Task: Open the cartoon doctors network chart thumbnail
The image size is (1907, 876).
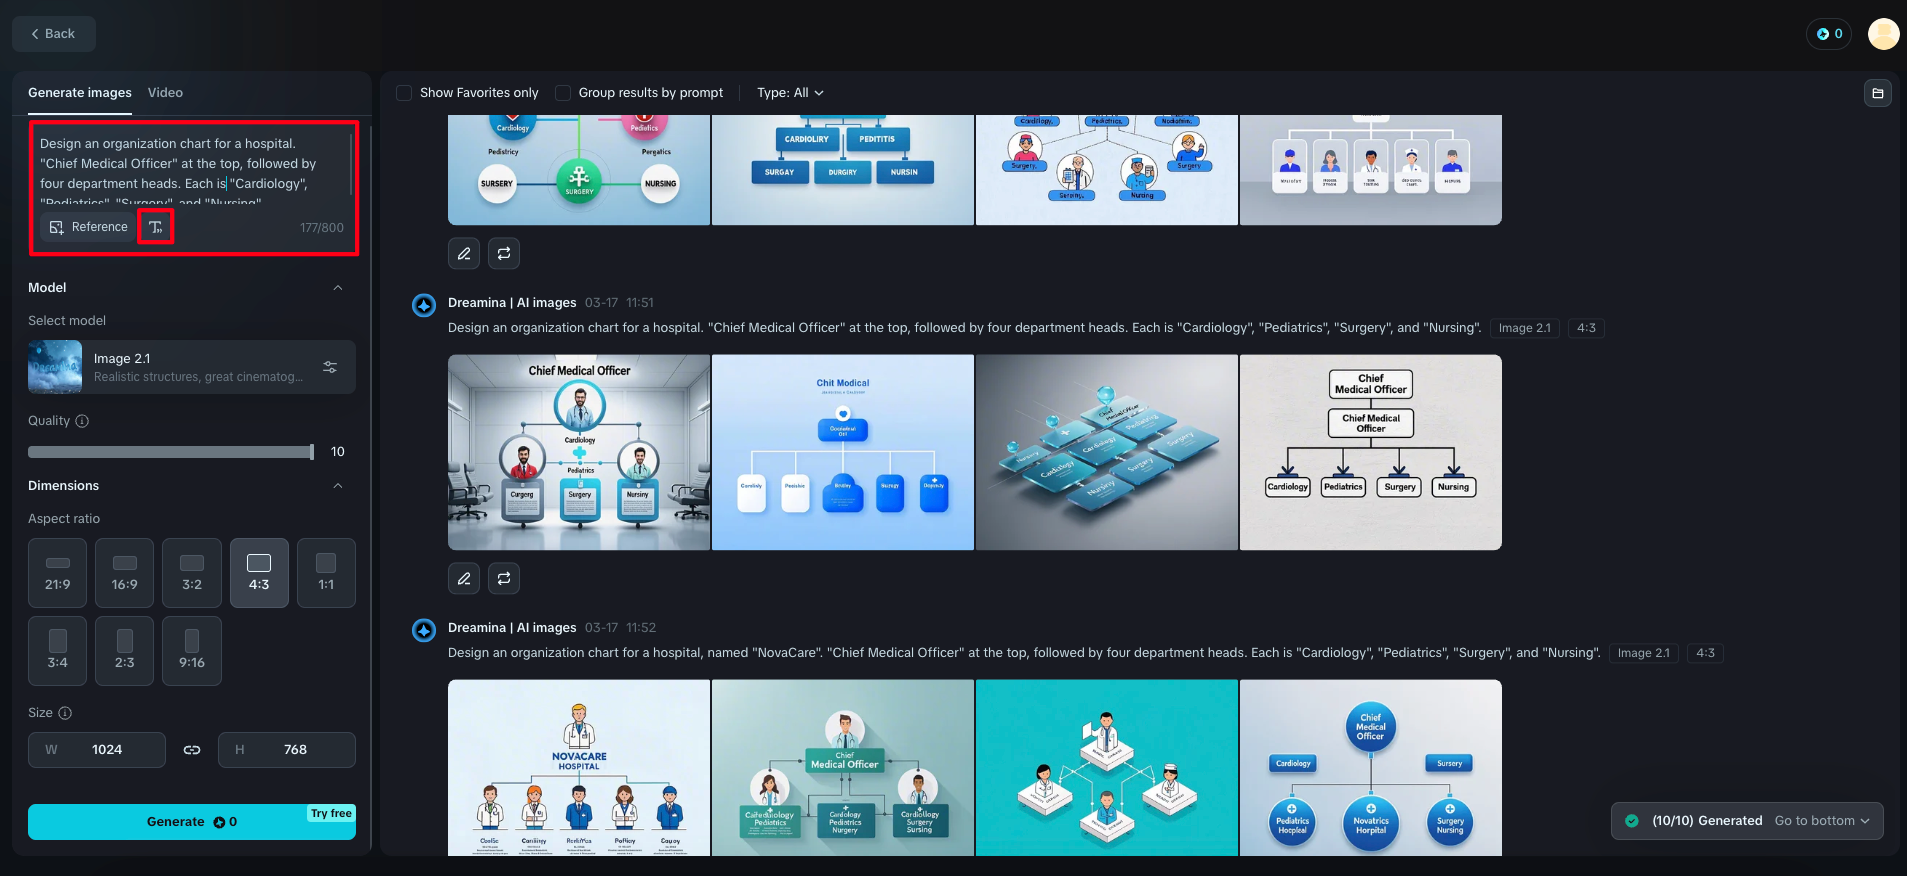Action: [1107, 170]
